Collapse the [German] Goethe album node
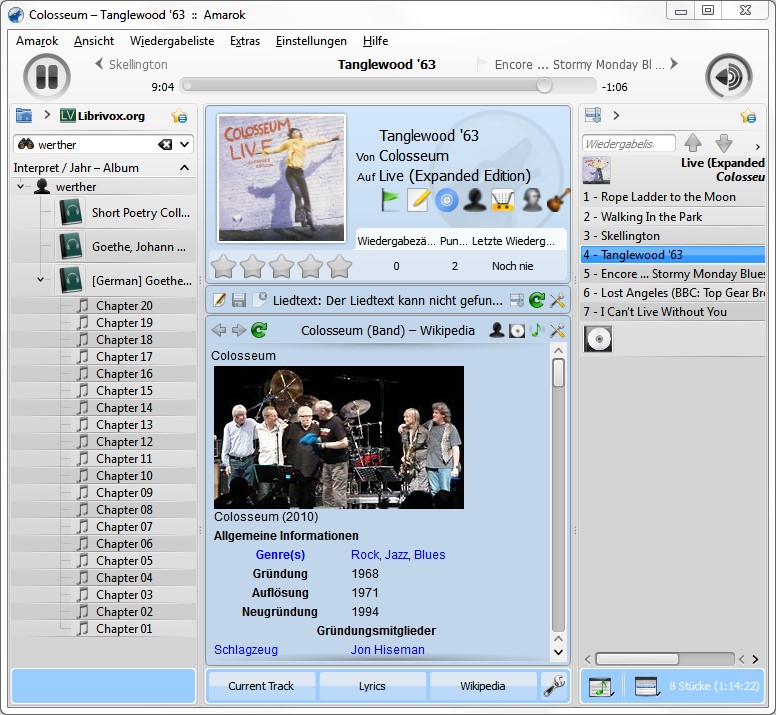Viewport: 776px width, 715px height. click(x=41, y=280)
